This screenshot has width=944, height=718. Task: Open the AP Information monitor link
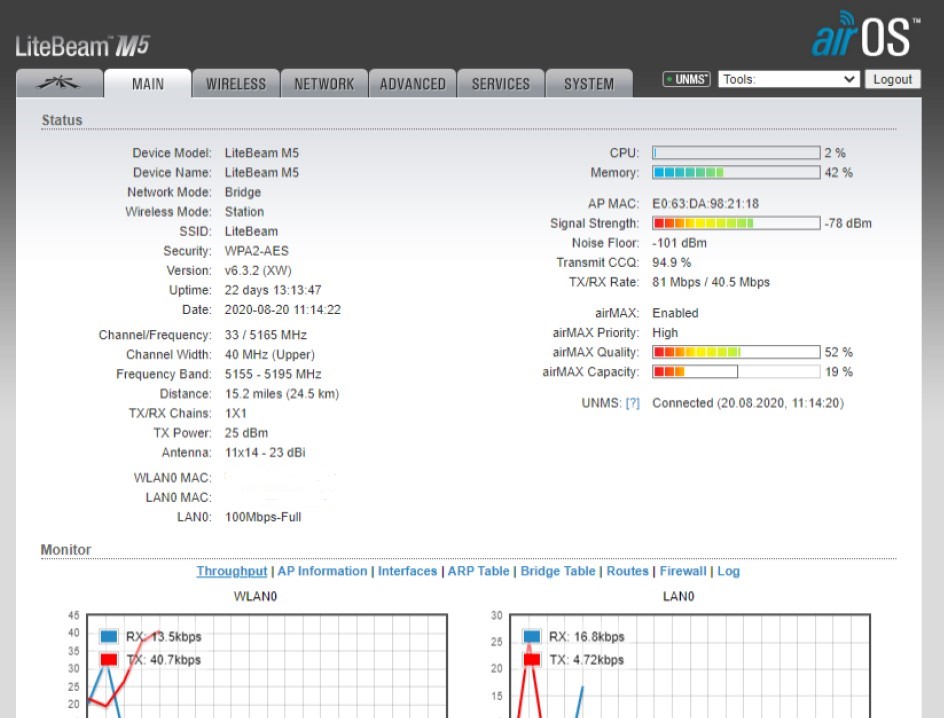point(322,571)
